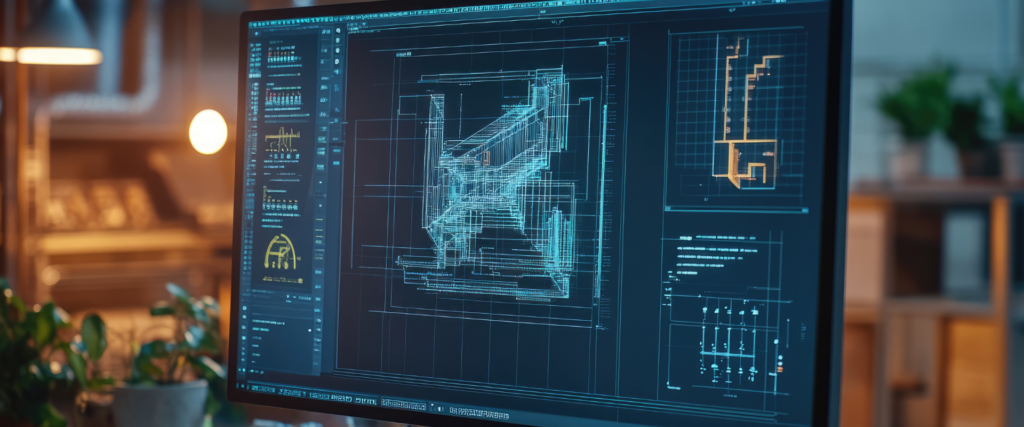Click the yellow arch diagram thumbnail in left panel
Image resolution: width=1024 pixels, height=427 pixels.
[281, 252]
